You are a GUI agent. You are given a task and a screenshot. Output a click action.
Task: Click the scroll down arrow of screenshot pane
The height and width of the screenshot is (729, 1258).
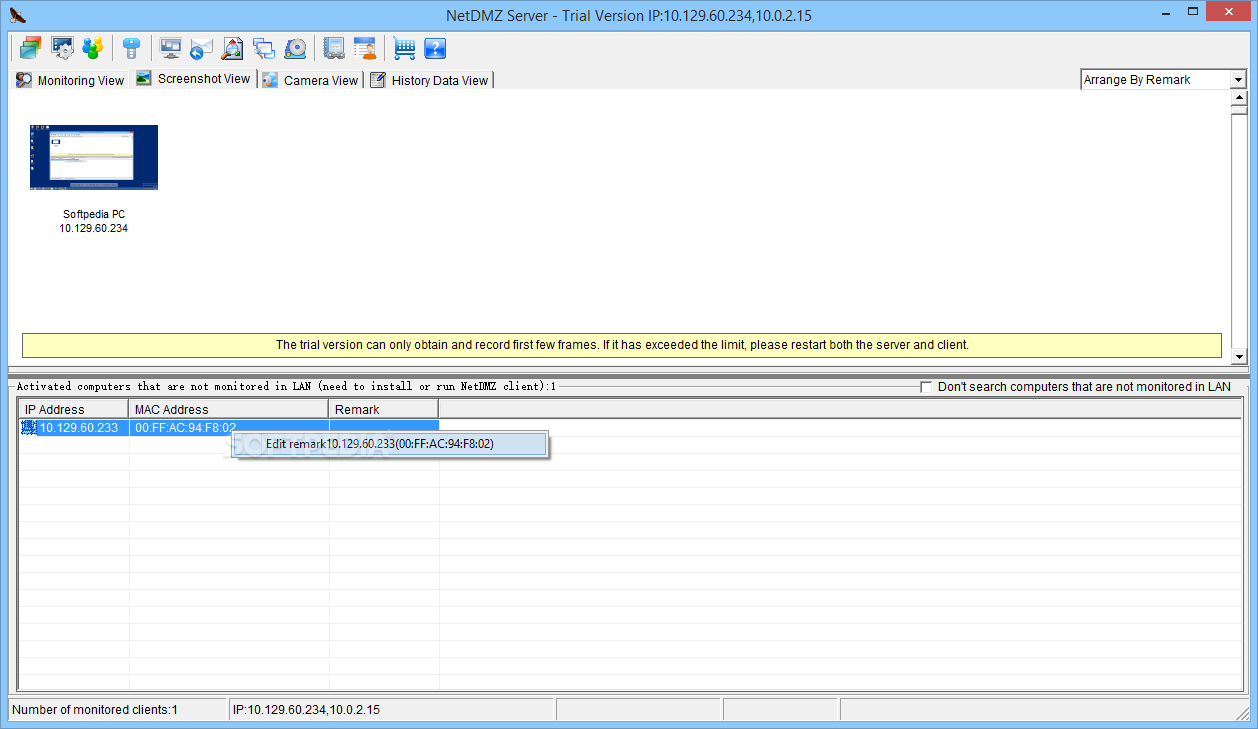(x=1239, y=356)
